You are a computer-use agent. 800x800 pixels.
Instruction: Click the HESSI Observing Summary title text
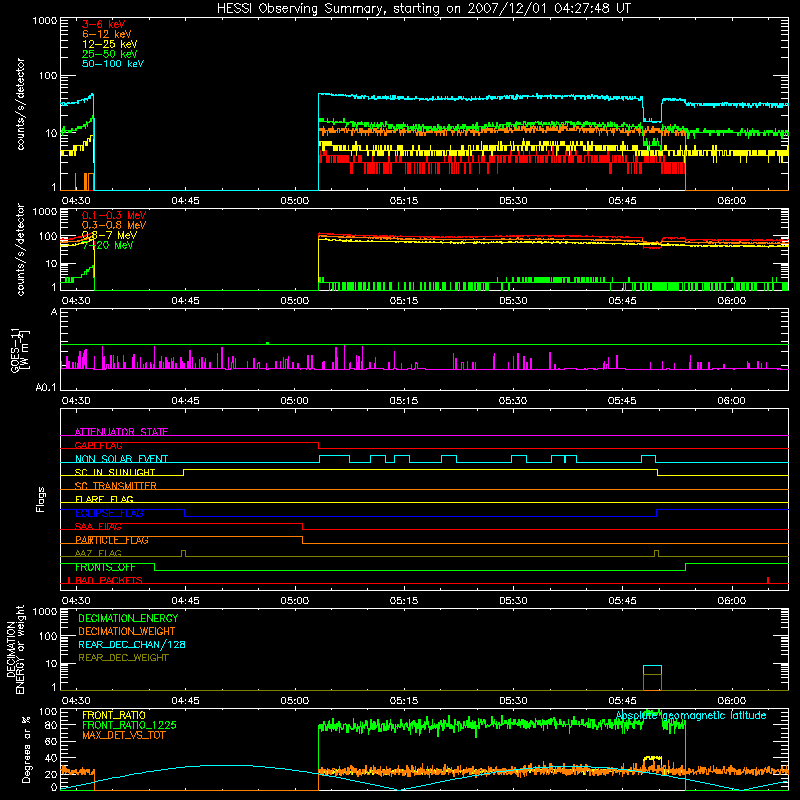pos(424,9)
